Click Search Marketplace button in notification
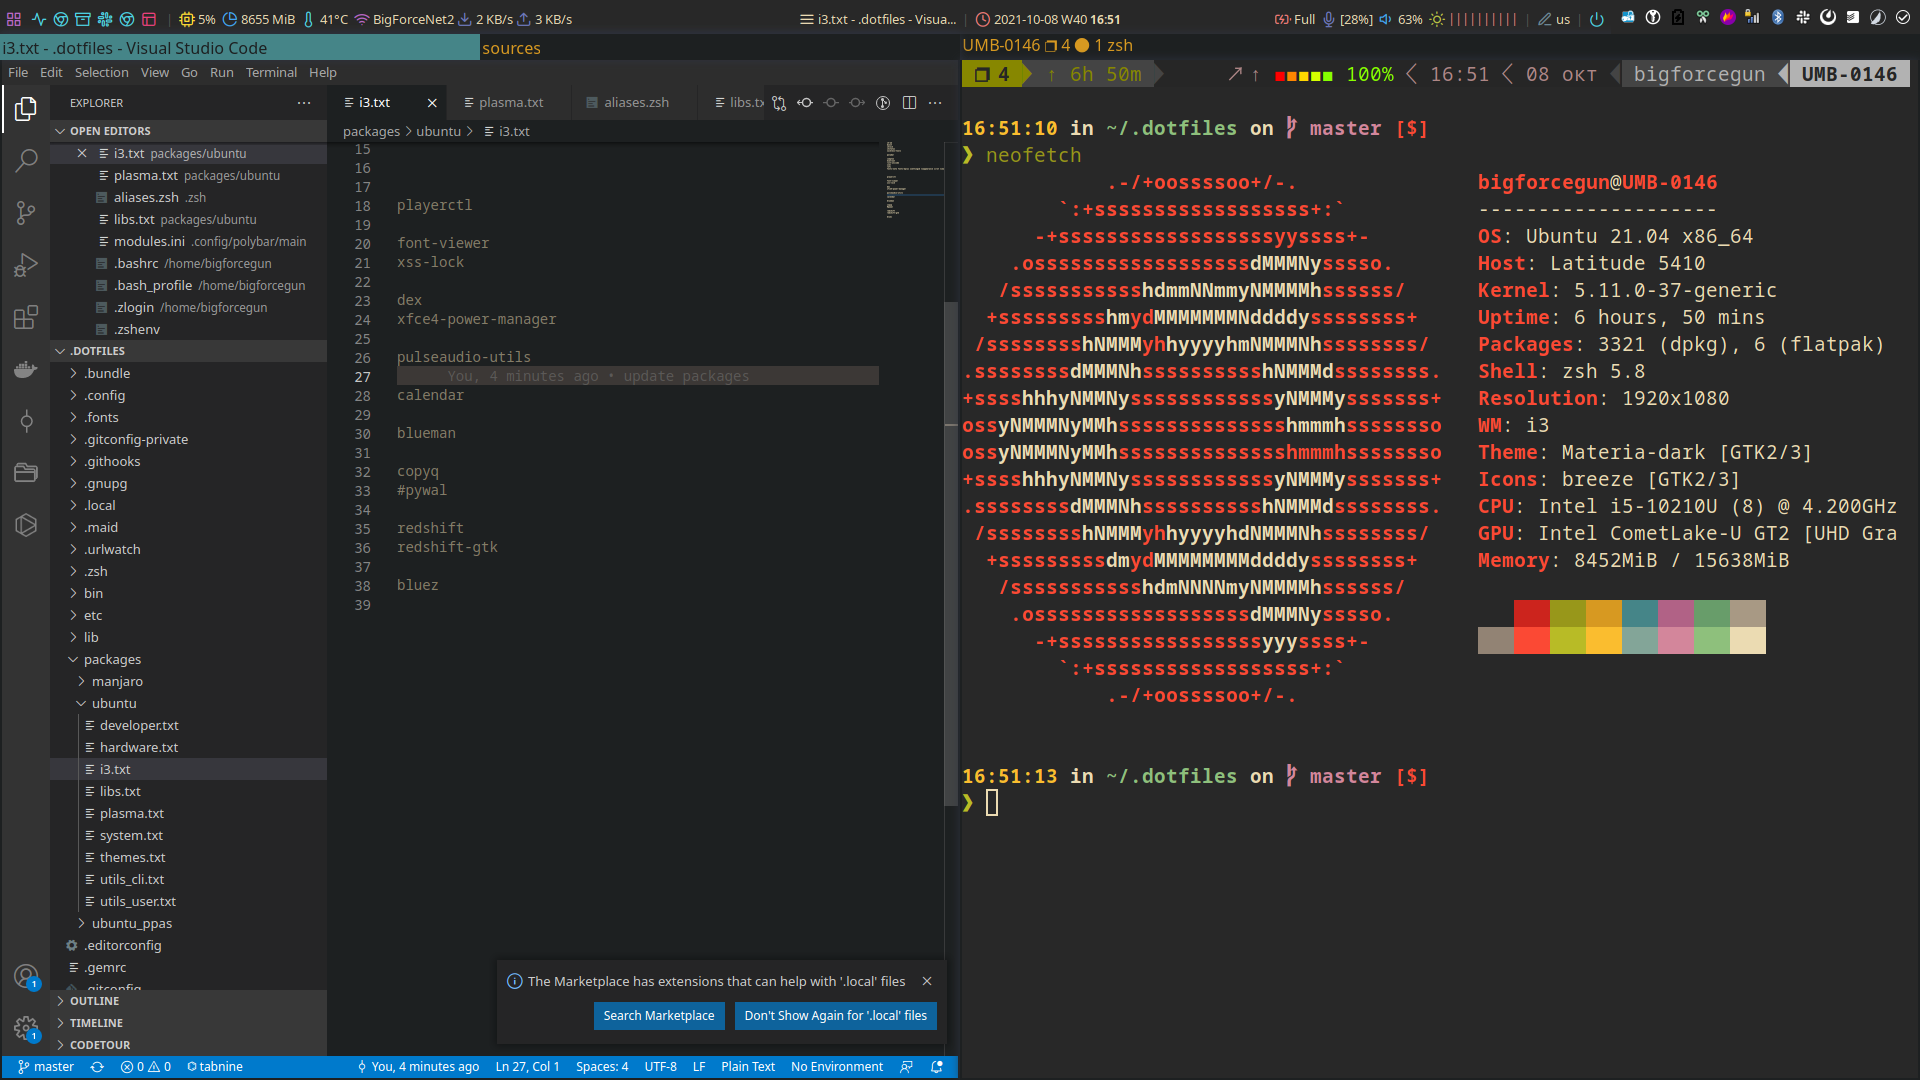This screenshot has height=1080, width=1920. pos(657,1015)
